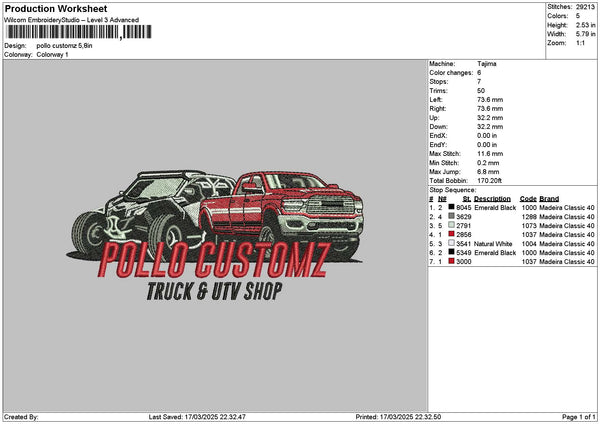The width and height of the screenshot is (600, 424).
Task: Click the 'Stop Sequence:' heading
Action: [x=453, y=190]
